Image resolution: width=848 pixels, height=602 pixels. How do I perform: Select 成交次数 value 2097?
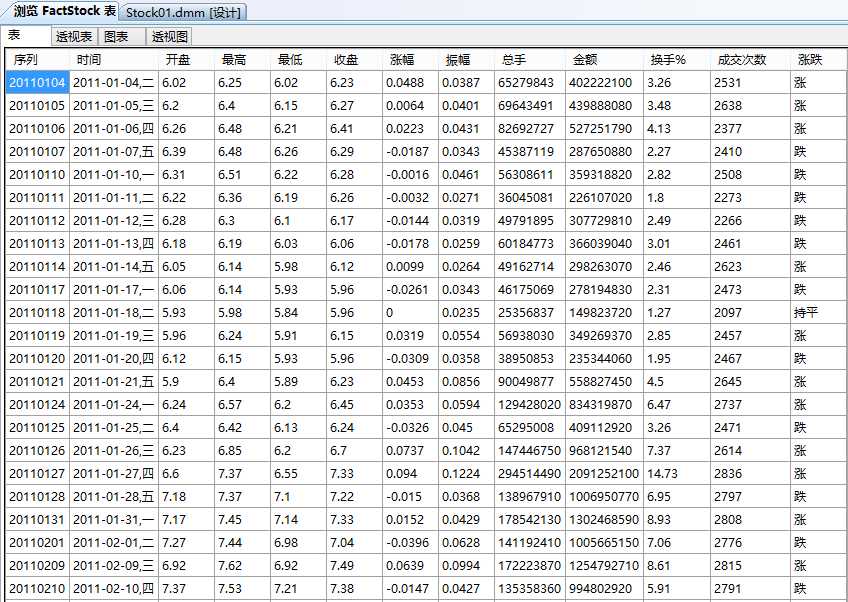click(751, 313)
